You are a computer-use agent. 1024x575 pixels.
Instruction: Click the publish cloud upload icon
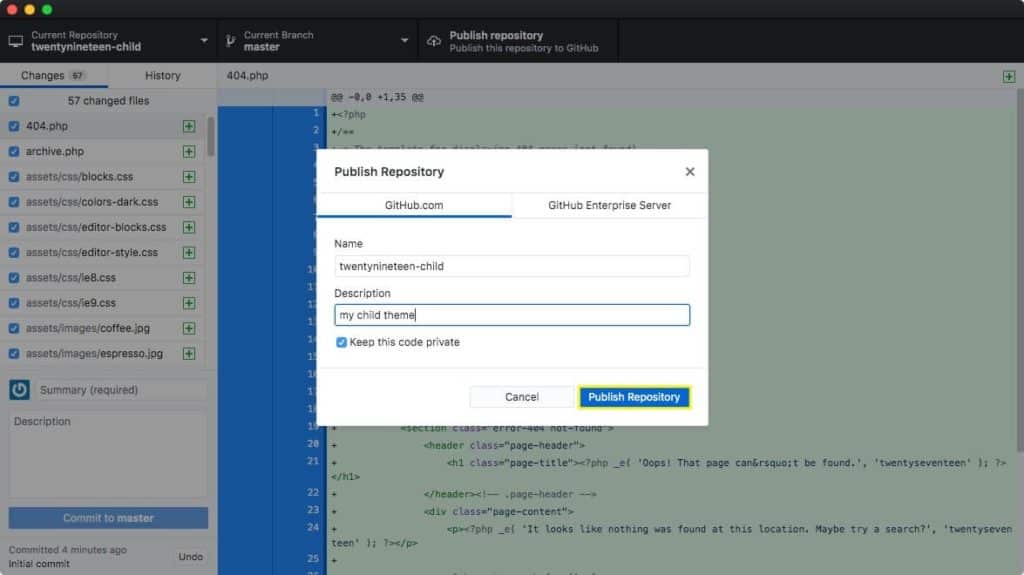434,41
